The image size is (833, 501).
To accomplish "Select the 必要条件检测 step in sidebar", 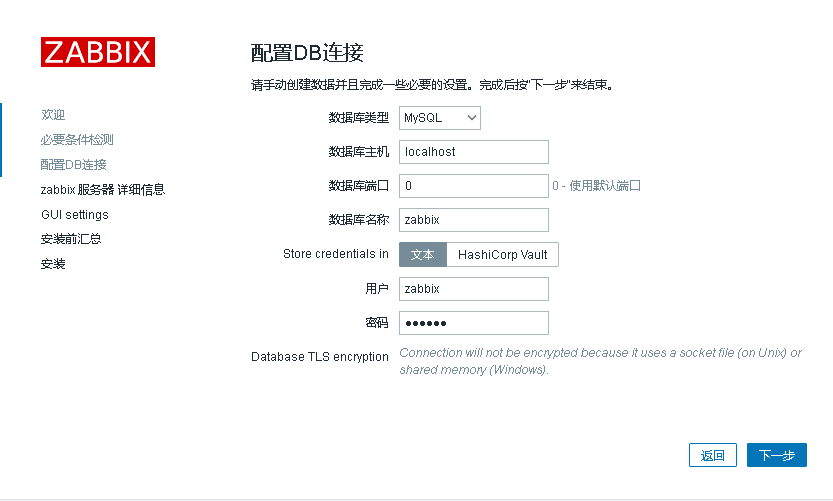I will tap(77, 140).
